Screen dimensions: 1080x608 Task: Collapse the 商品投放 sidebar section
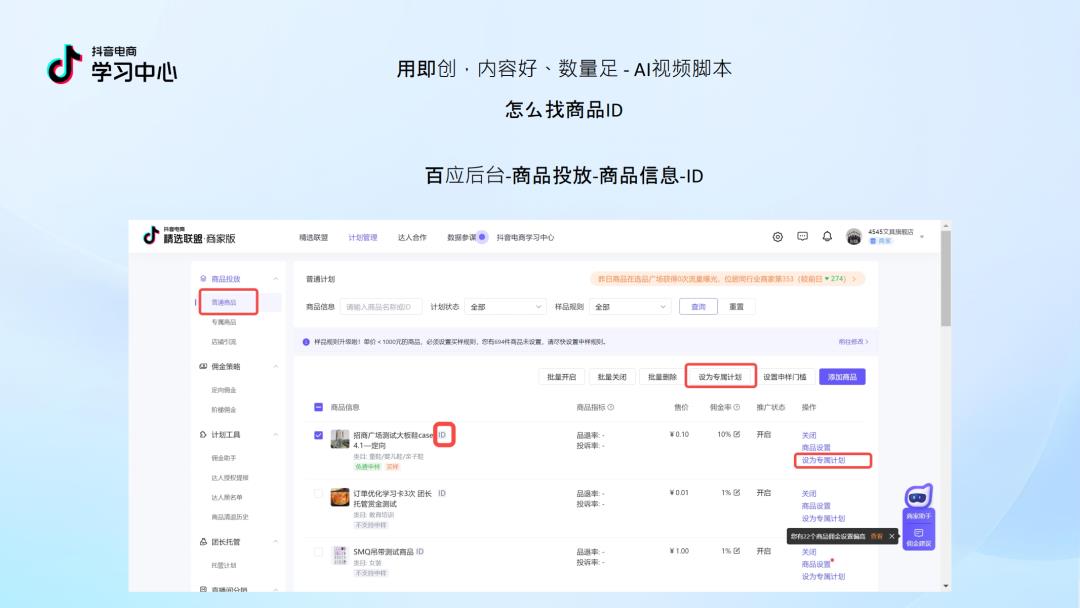tap(276, 279)
